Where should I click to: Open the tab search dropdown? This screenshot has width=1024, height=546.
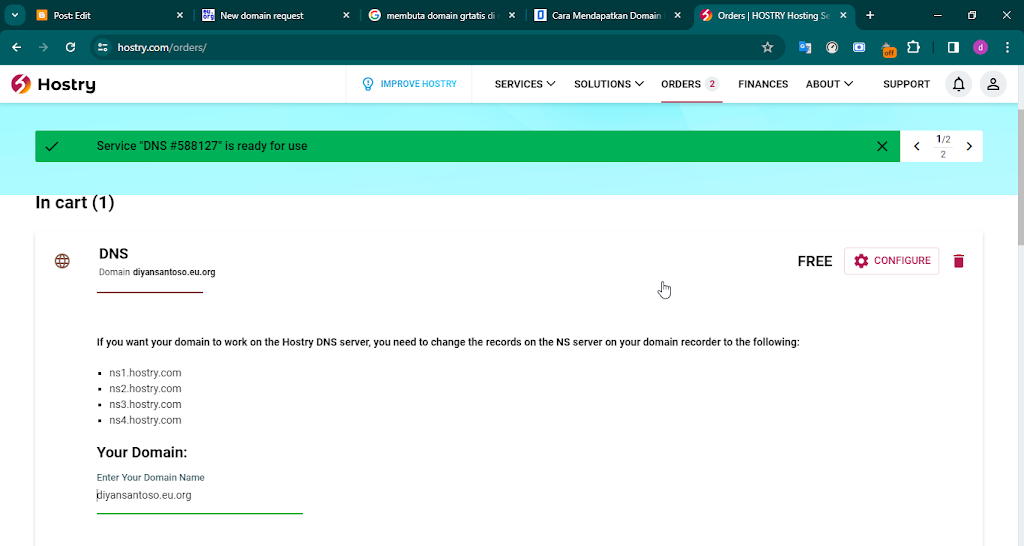14,15
